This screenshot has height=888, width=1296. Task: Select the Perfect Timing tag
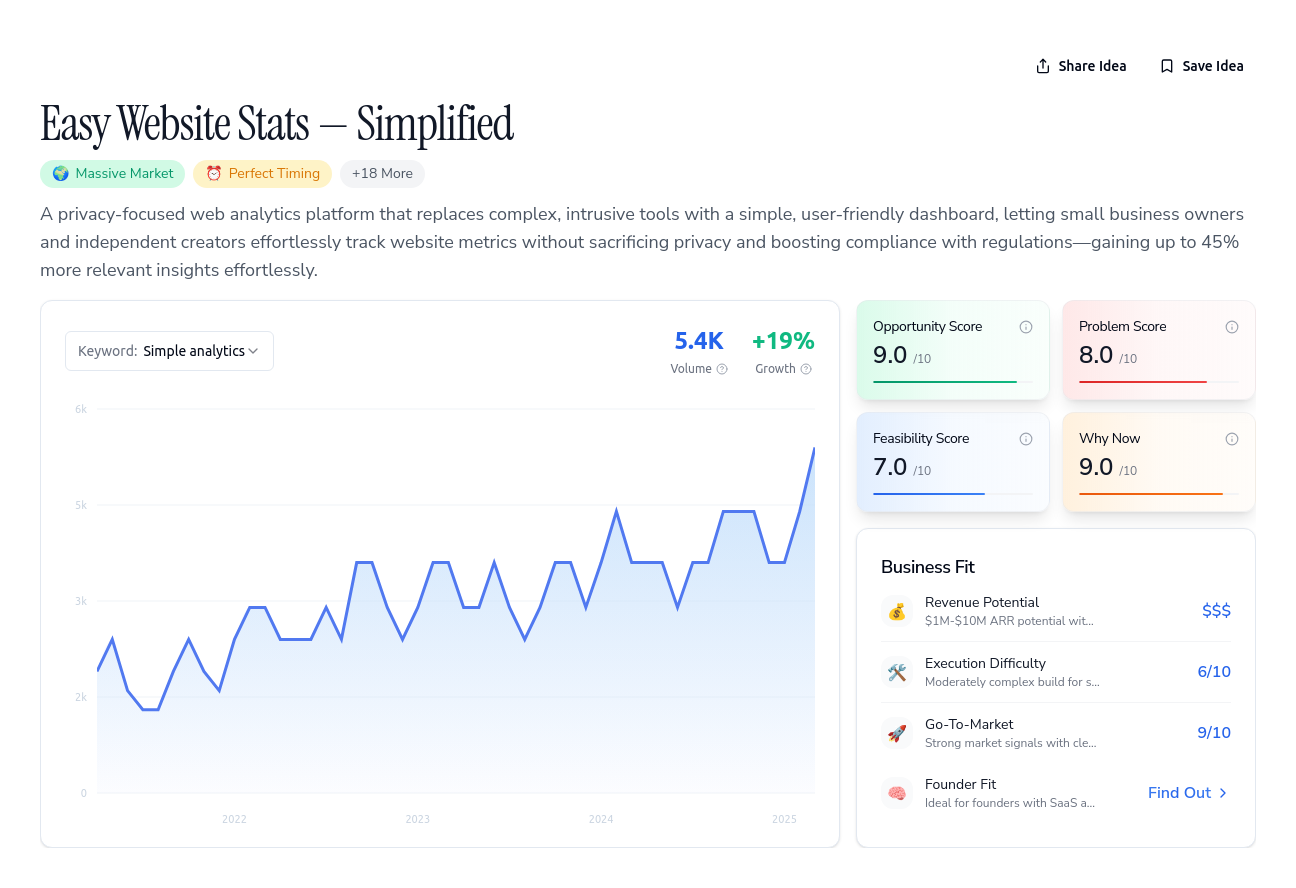263,174
